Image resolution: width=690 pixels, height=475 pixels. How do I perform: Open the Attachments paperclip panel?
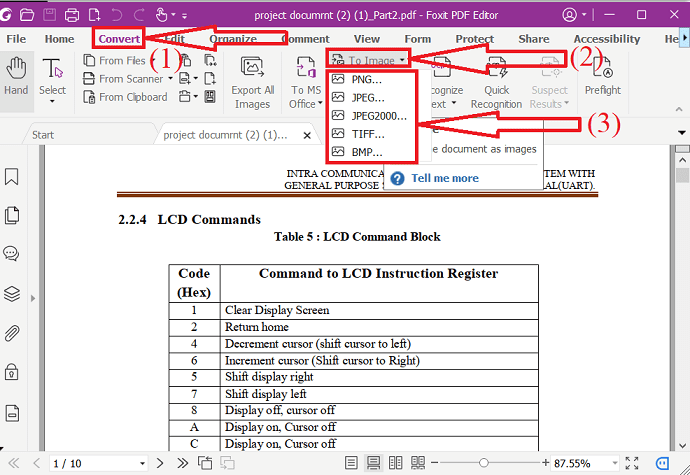[x=11, y=333]
